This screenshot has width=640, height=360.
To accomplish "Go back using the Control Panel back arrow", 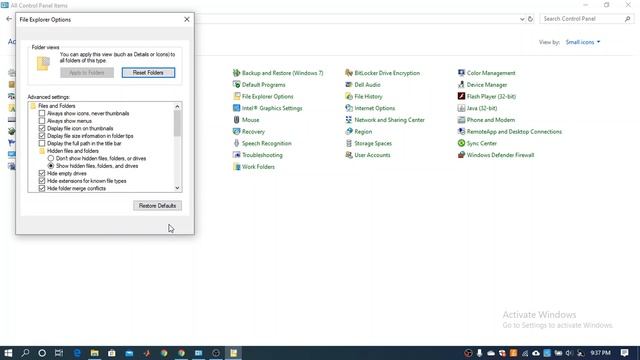I will 9,19.
